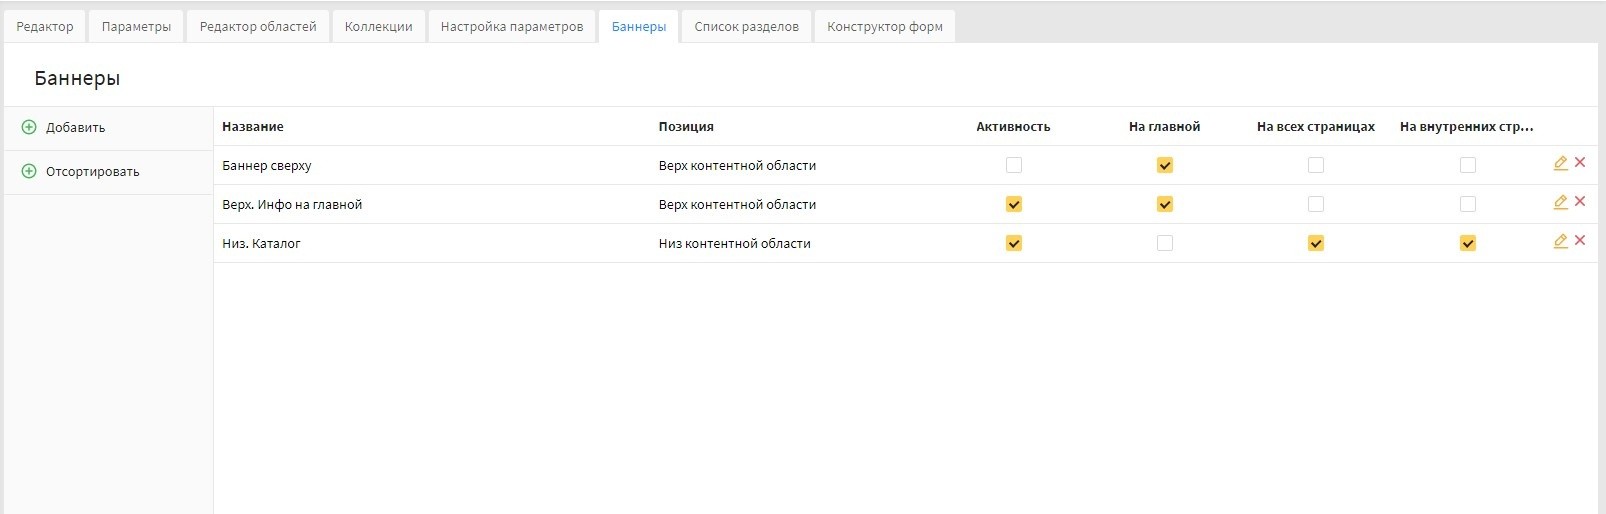Open the Конструктор форм tab
Viewport: 1606px width, 514px height.
click(885, 27)
